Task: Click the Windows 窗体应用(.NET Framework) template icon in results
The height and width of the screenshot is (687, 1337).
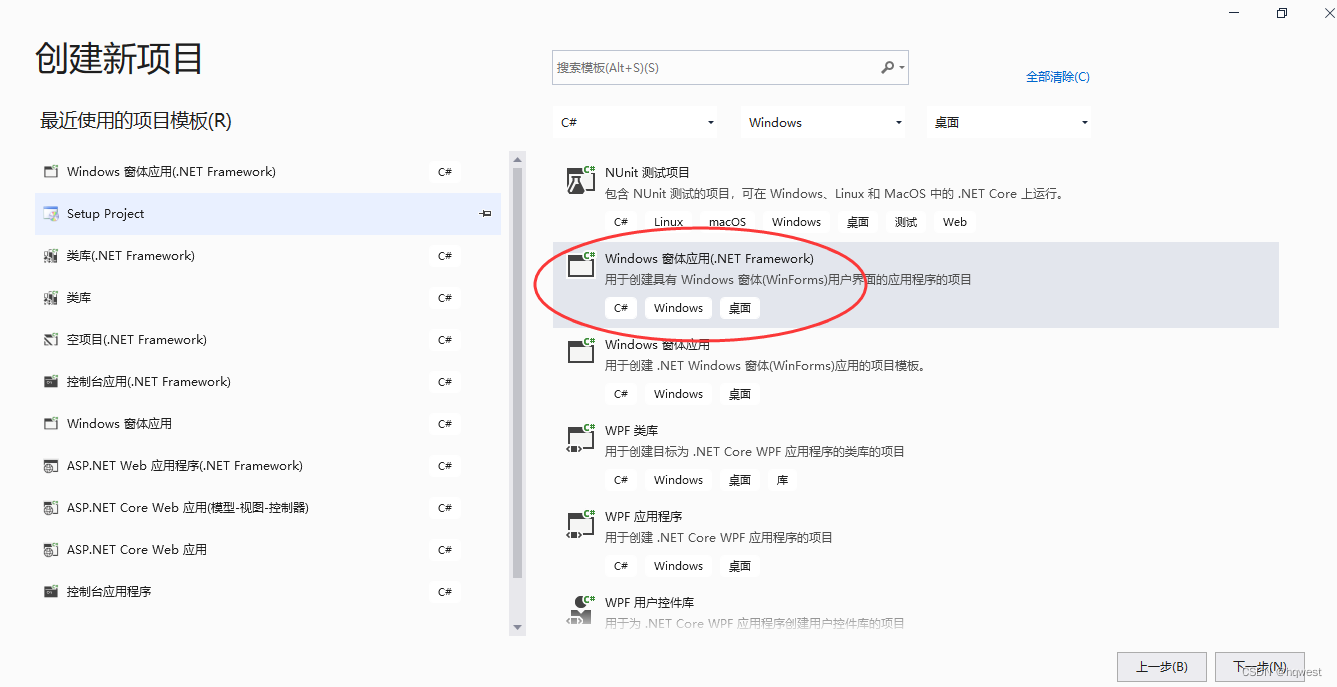Action: (x=580, y=266)
